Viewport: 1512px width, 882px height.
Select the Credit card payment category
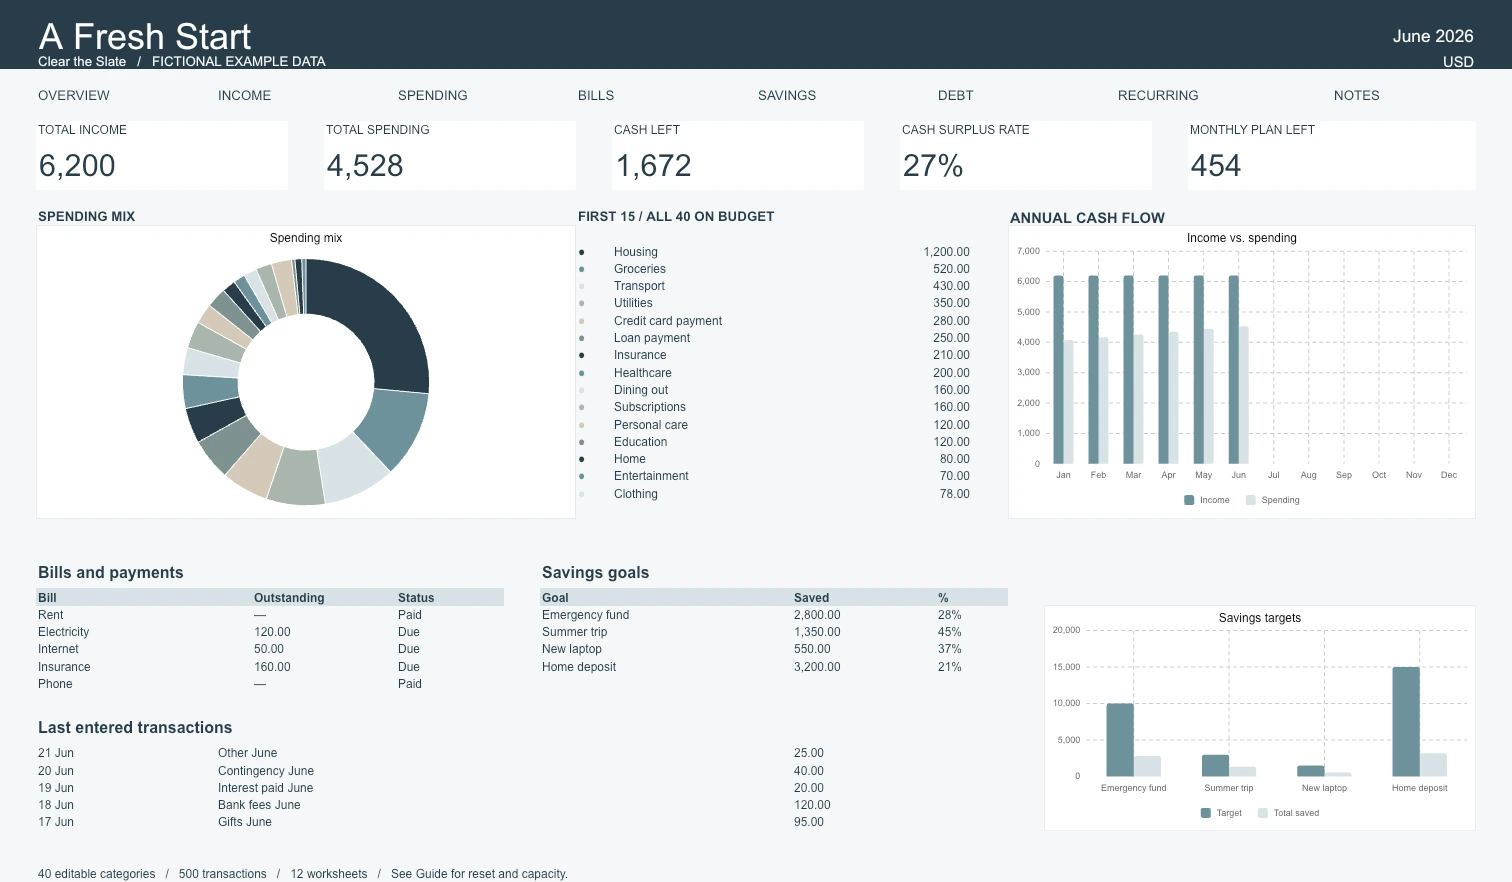tap(668, 321)
